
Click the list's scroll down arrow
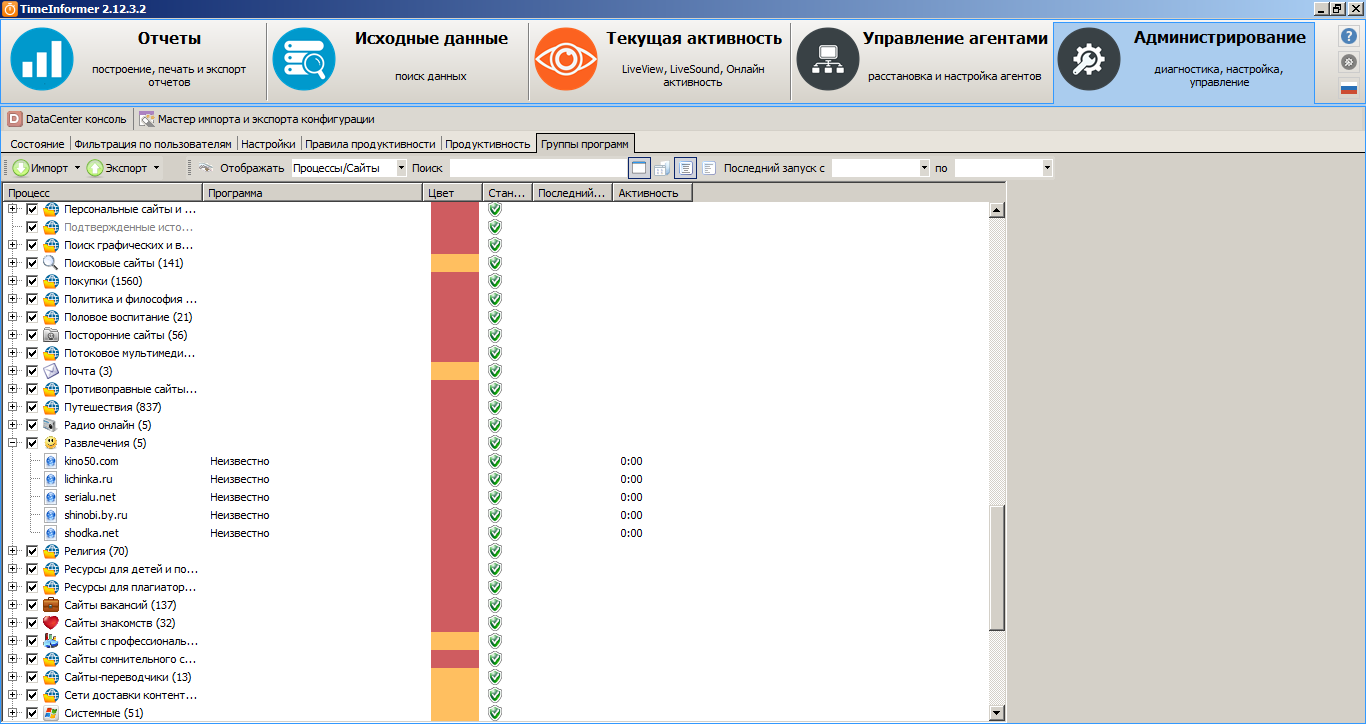[996, 712]
